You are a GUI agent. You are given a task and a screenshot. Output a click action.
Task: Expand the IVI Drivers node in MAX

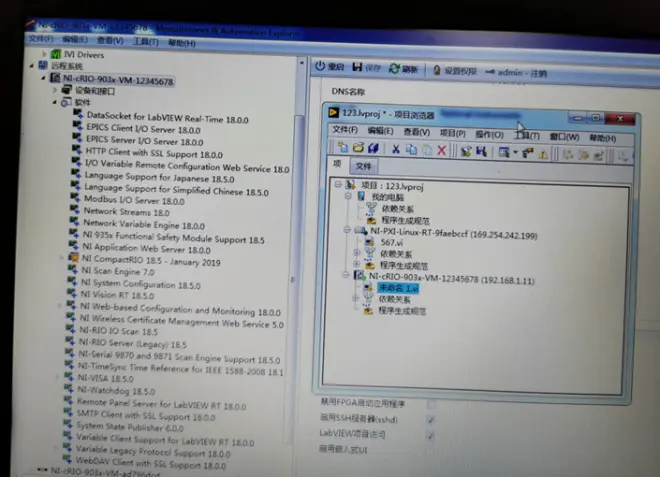click(x=44, y=53)
